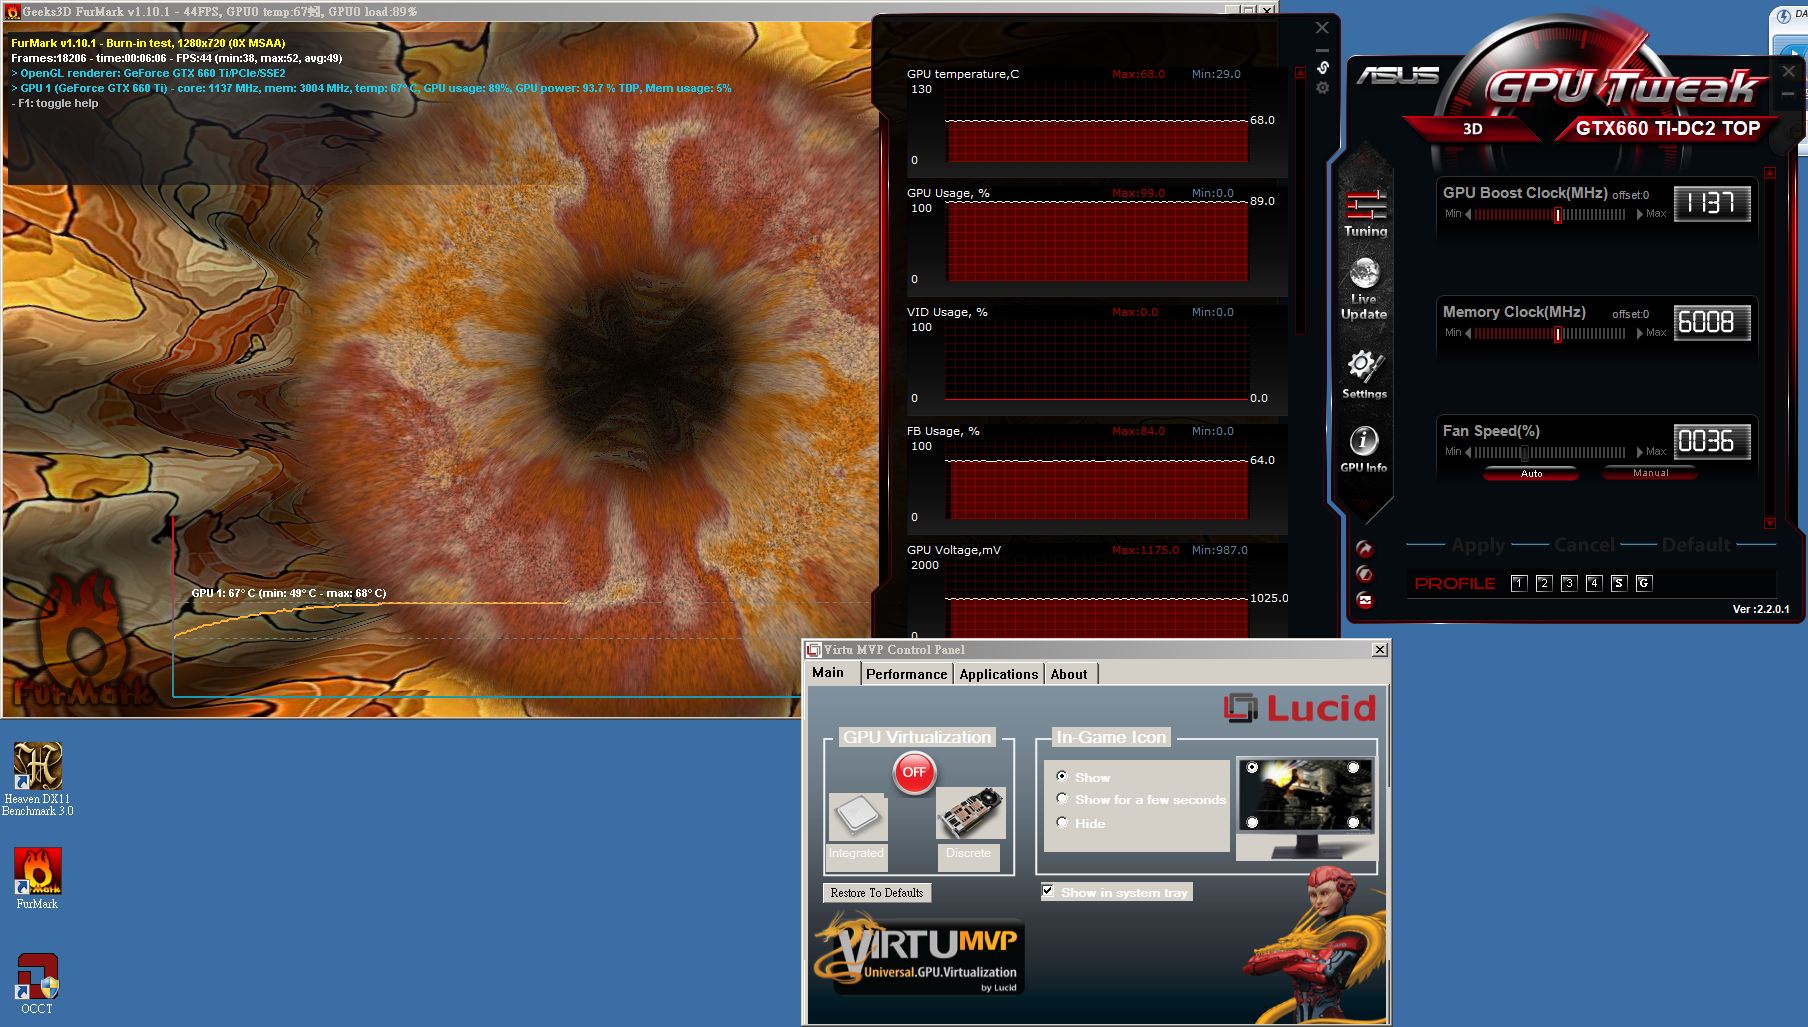1808x1027 pixels.
Task: Click Memory Clock Max increase arrow
Action: (1639, 334)
